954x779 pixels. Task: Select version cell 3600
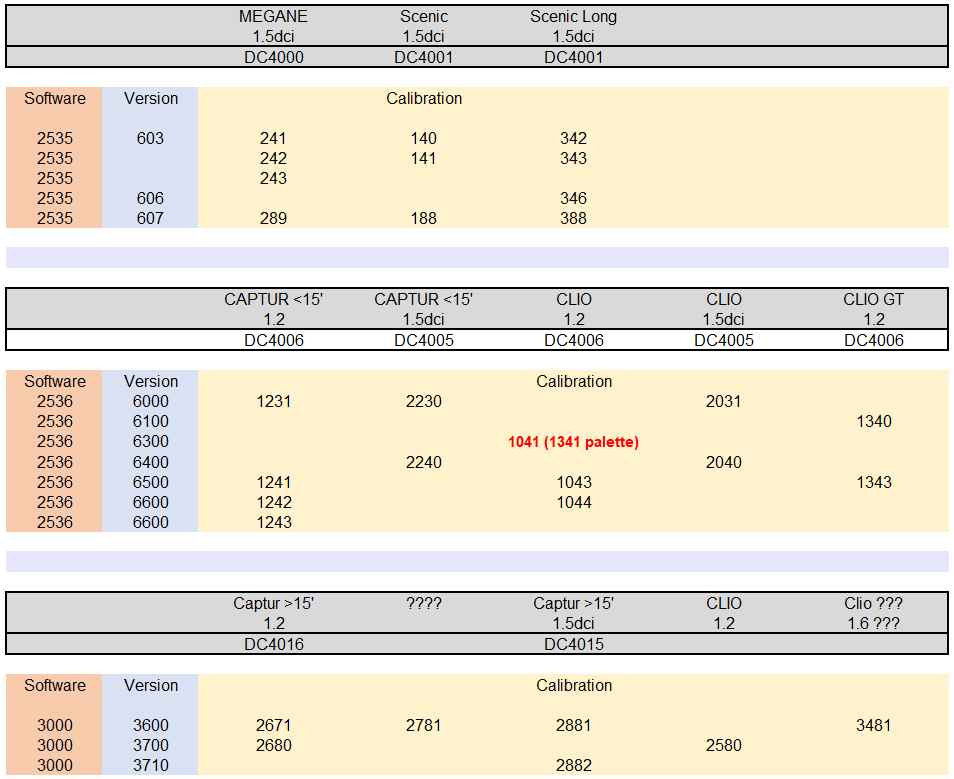(x=151, y=725)
